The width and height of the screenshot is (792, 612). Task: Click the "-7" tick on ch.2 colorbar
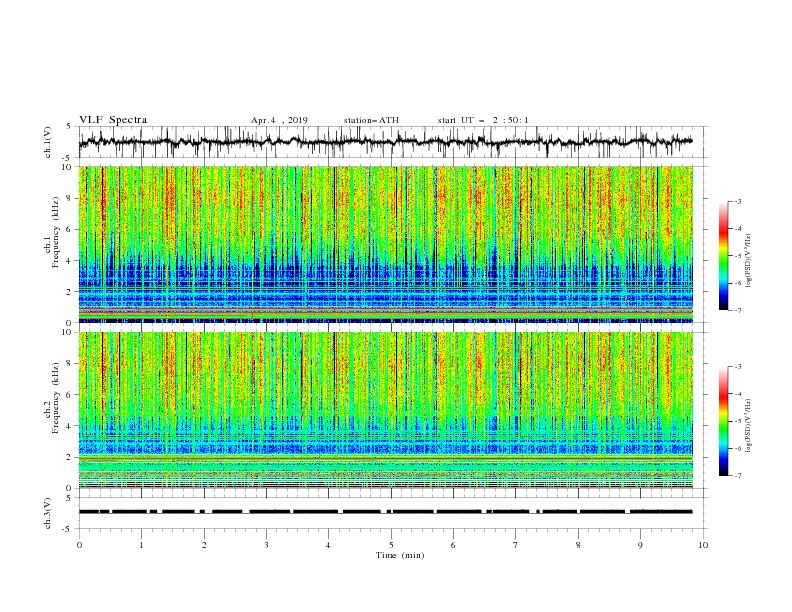[x=738, y=476]
